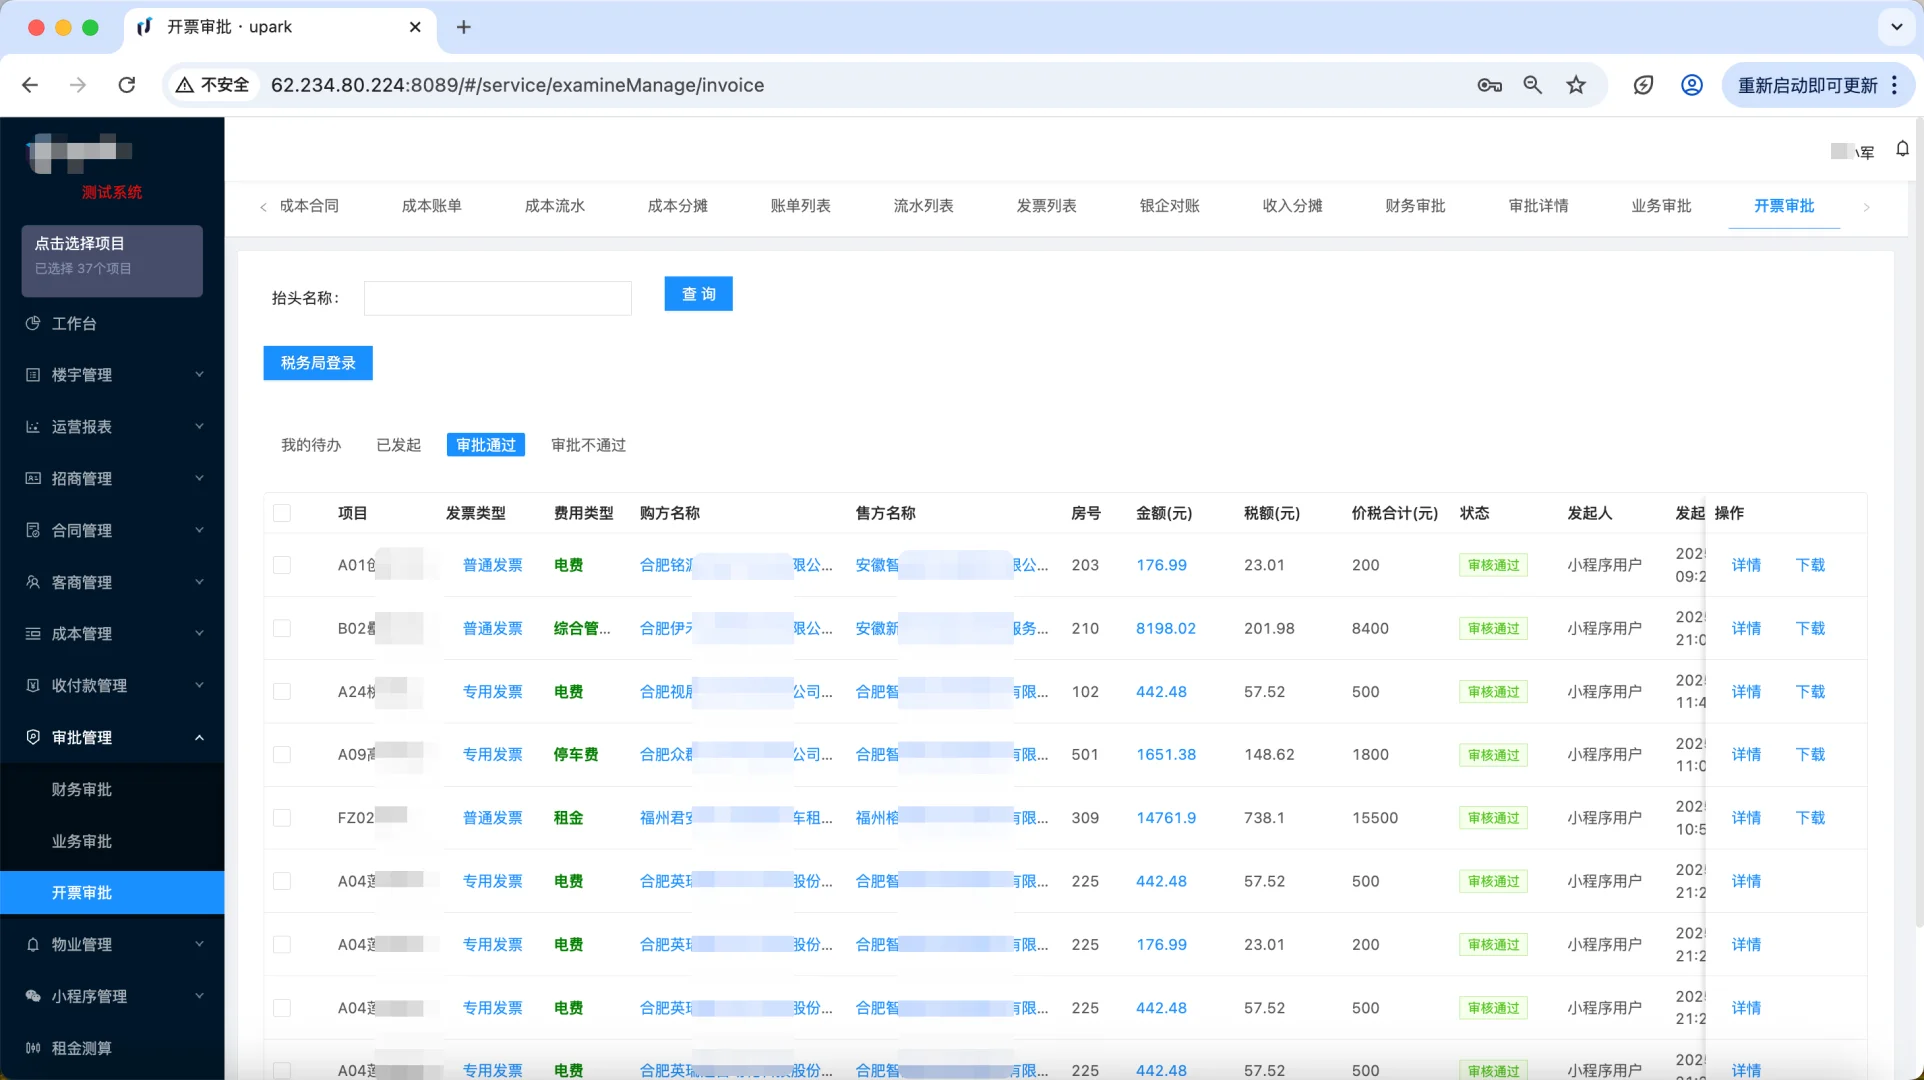1924x1080 pixels.
Task: Click the 税务局登录 button
Action: tap(317, 362)
